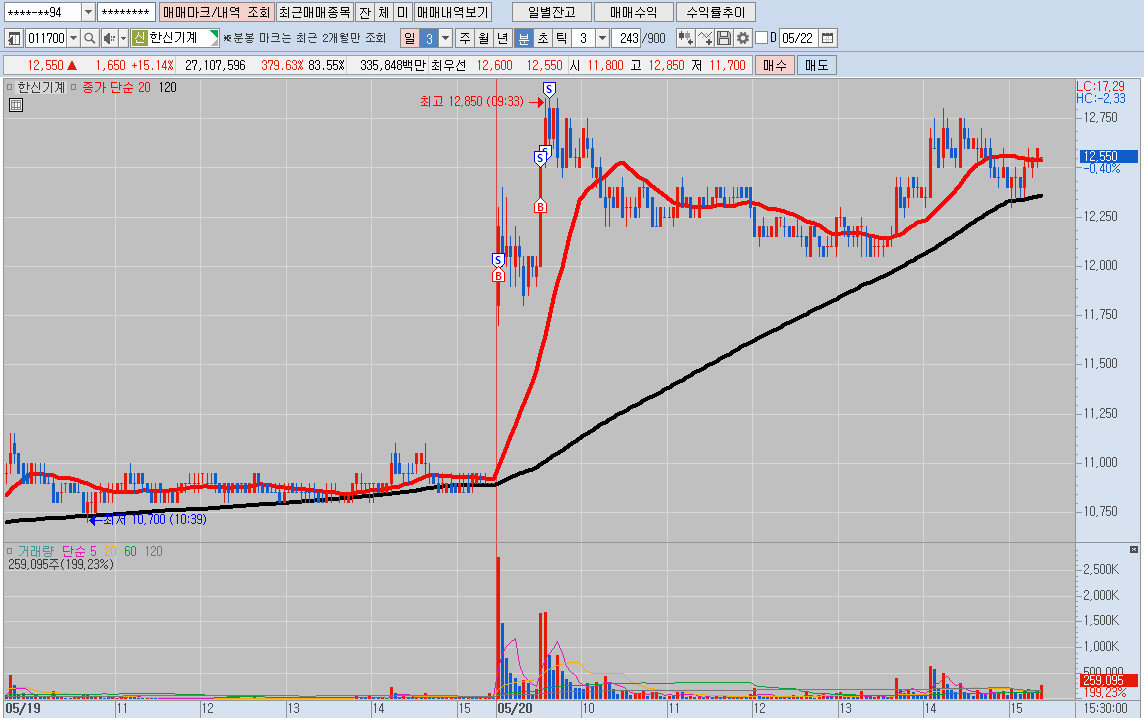Click the green 신 badge before 한신기계
This screenshot has width=1144, height=718.
[139, 38]
